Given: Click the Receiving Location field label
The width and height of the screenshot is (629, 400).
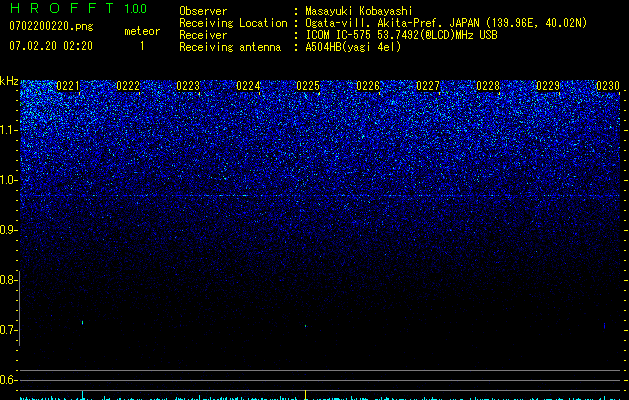Looking at the screenshot, I should click(x=233, y=23).
